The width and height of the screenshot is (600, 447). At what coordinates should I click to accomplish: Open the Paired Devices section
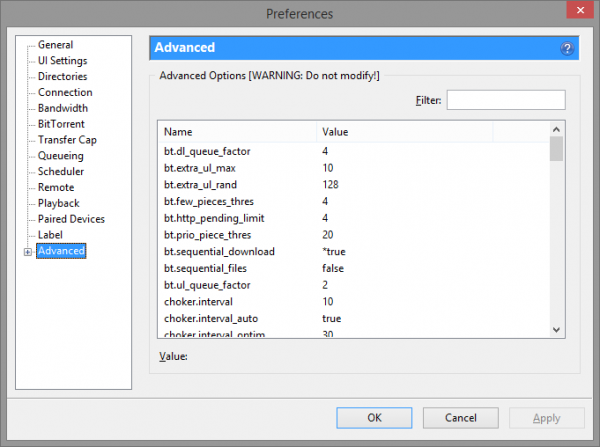click(x=70, y=219)
